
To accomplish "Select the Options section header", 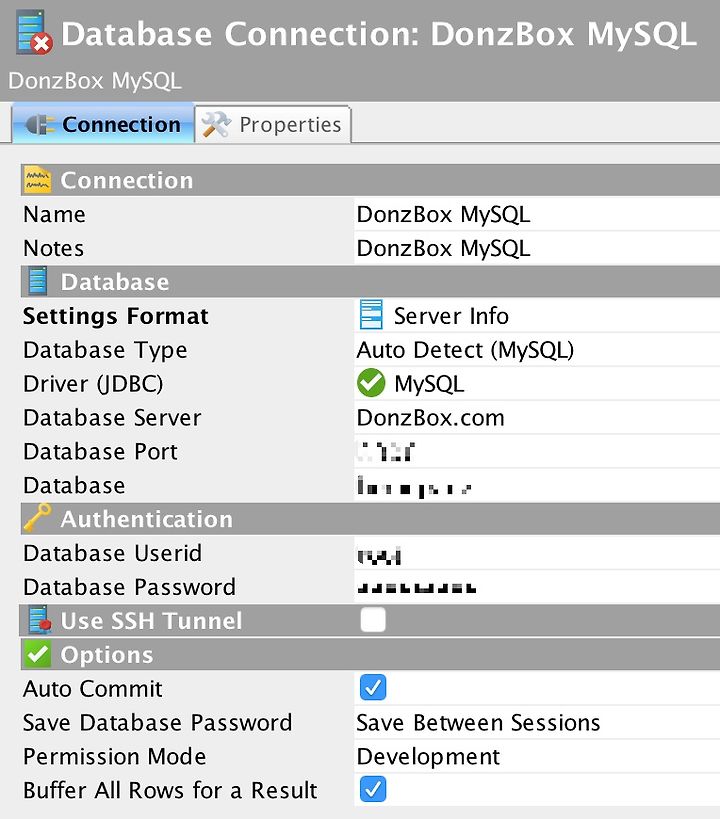I will pyautogui.click(x=370, y=654).
